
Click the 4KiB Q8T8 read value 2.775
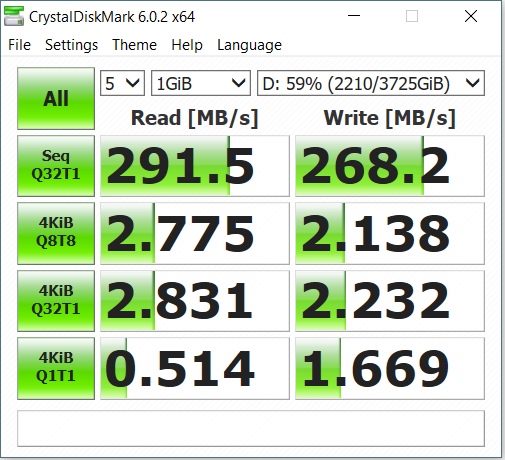(195, 233)
